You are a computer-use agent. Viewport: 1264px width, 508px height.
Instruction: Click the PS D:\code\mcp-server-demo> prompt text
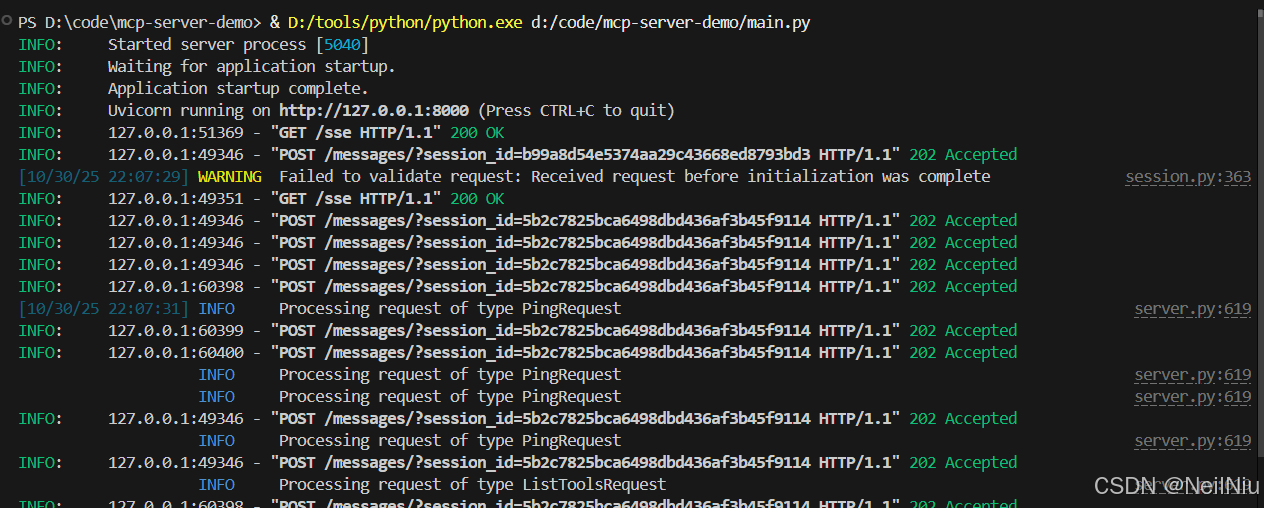pos(139,22)
